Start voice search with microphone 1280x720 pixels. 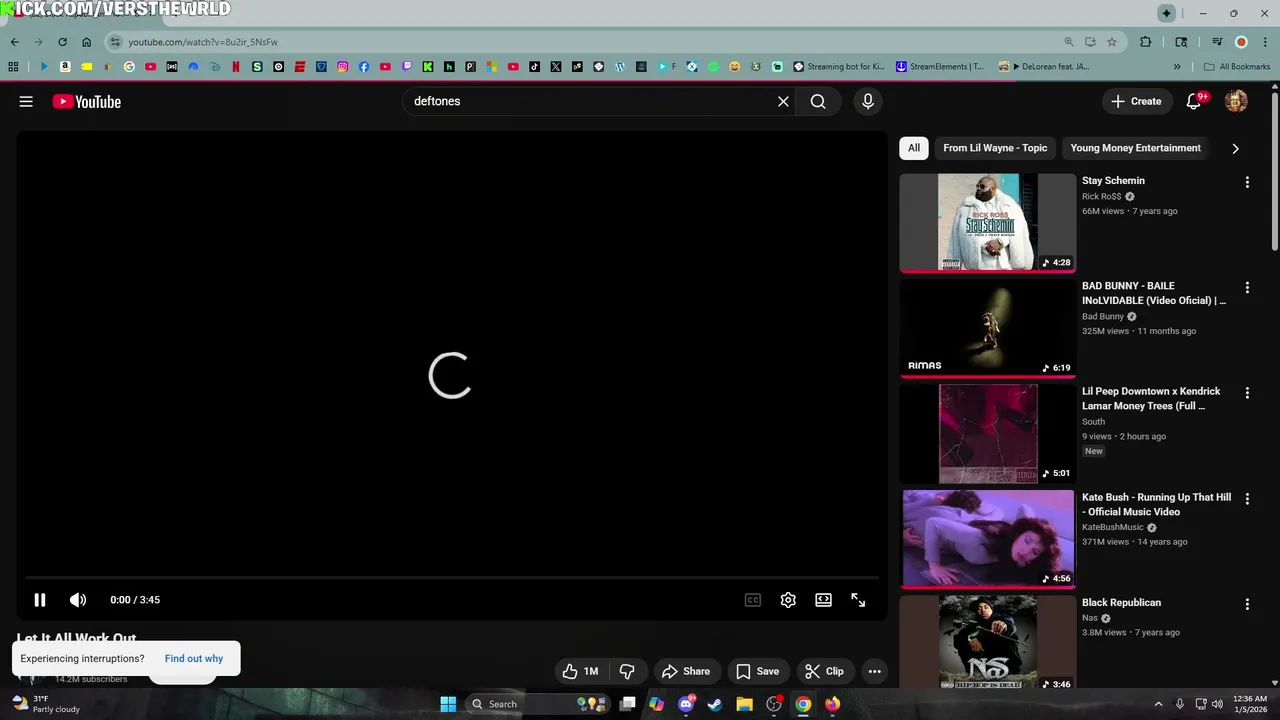pos(868,101)
